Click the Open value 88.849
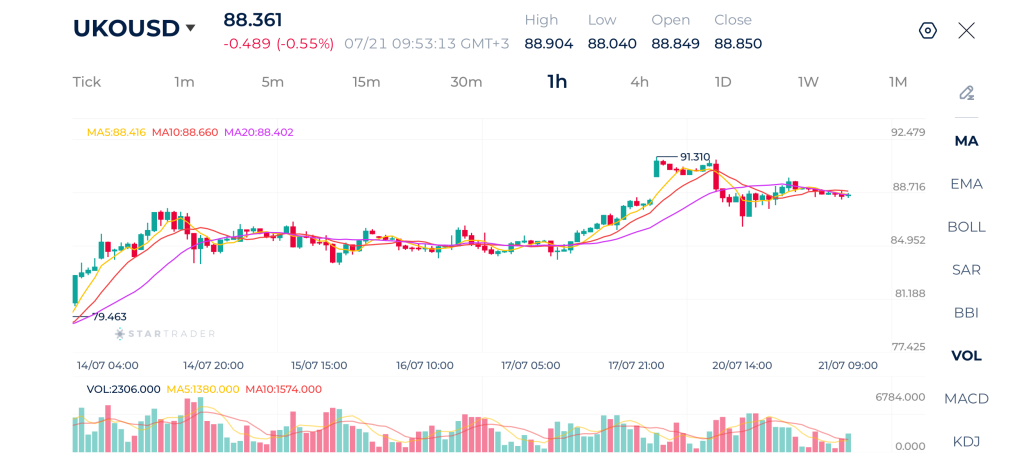This screenshot has height=471, width=1024. point(675,44)
